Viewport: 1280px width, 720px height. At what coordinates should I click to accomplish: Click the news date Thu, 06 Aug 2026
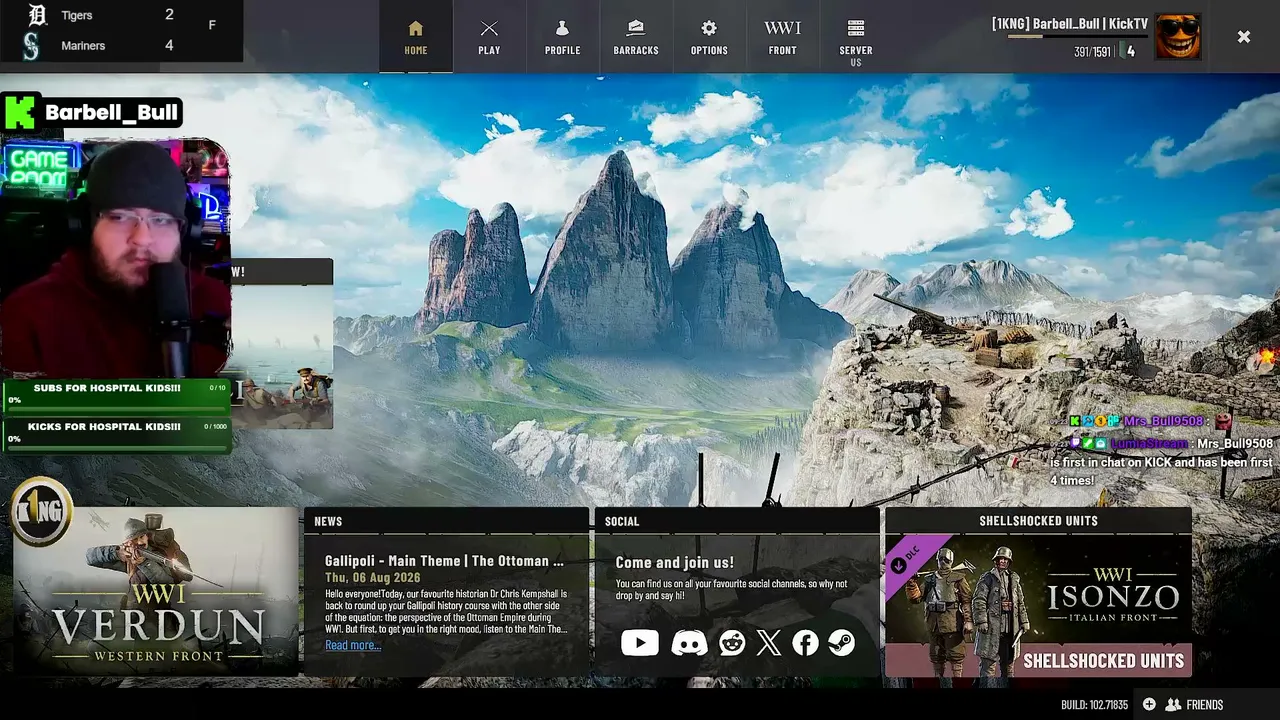pos(372,578)
